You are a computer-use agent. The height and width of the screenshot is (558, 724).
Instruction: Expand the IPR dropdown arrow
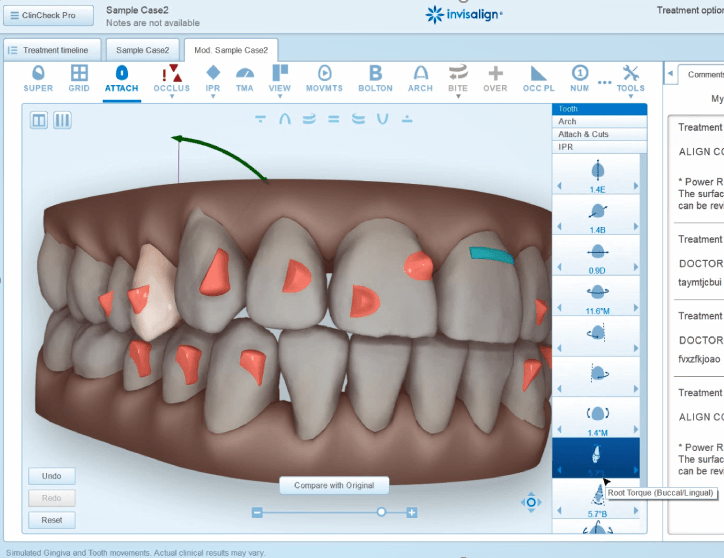tap(213, 97)
